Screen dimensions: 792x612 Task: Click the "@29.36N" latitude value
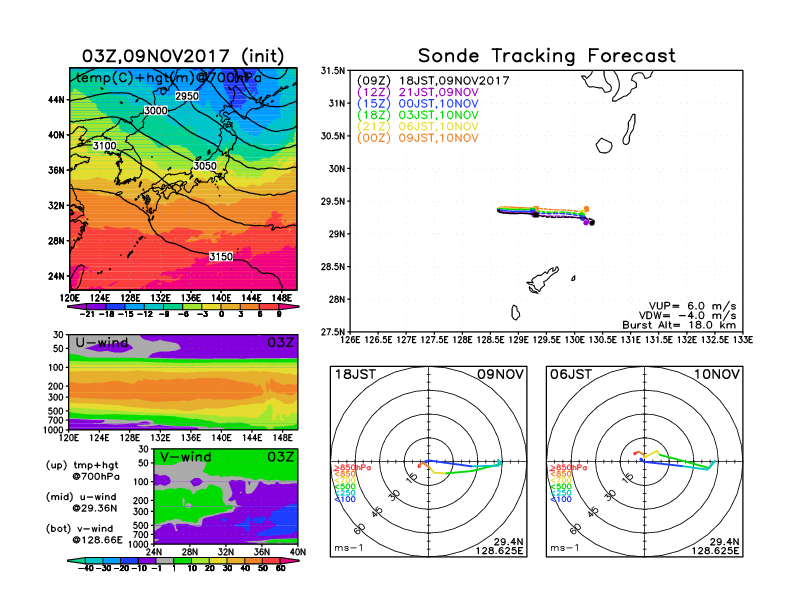click(95, 508)
